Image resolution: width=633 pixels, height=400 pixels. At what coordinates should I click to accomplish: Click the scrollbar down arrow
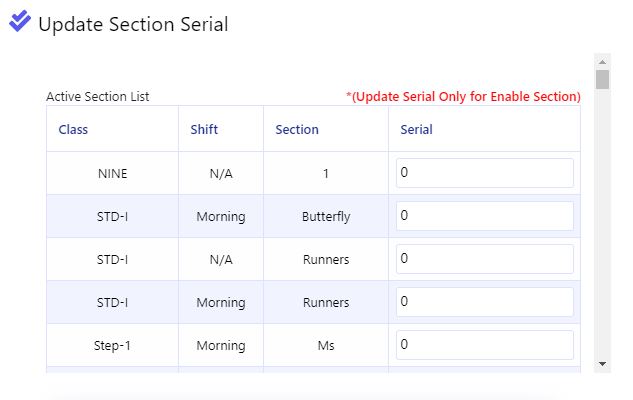602,364
